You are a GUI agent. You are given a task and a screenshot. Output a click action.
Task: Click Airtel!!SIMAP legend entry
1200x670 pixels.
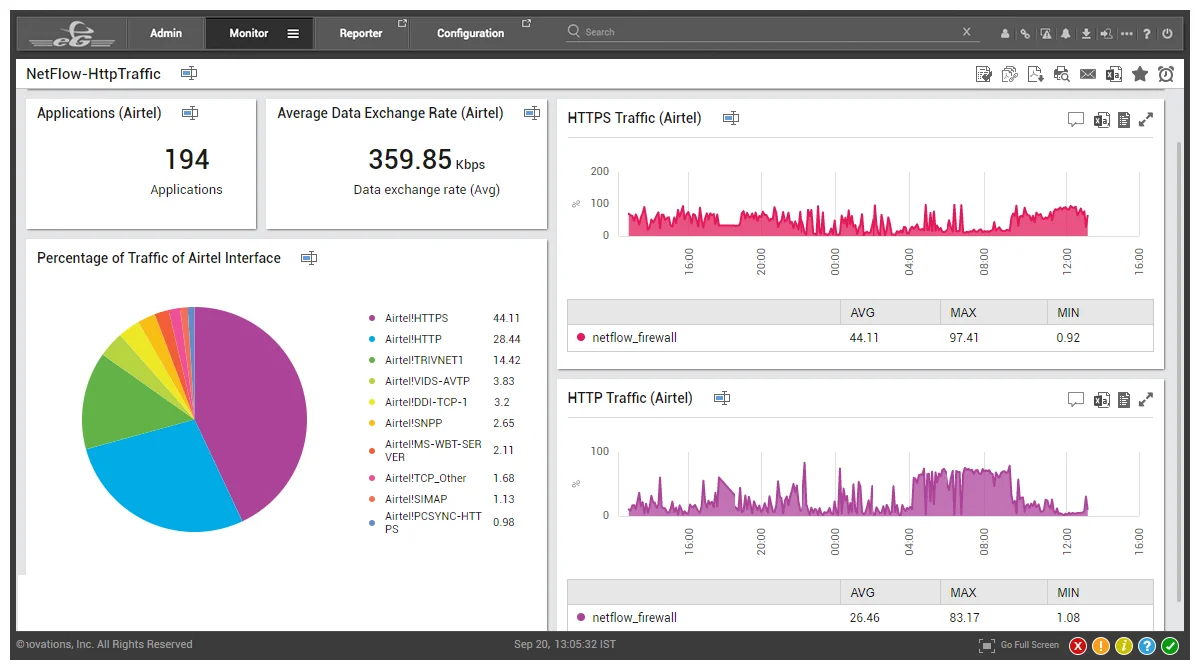tap(415, 499)
